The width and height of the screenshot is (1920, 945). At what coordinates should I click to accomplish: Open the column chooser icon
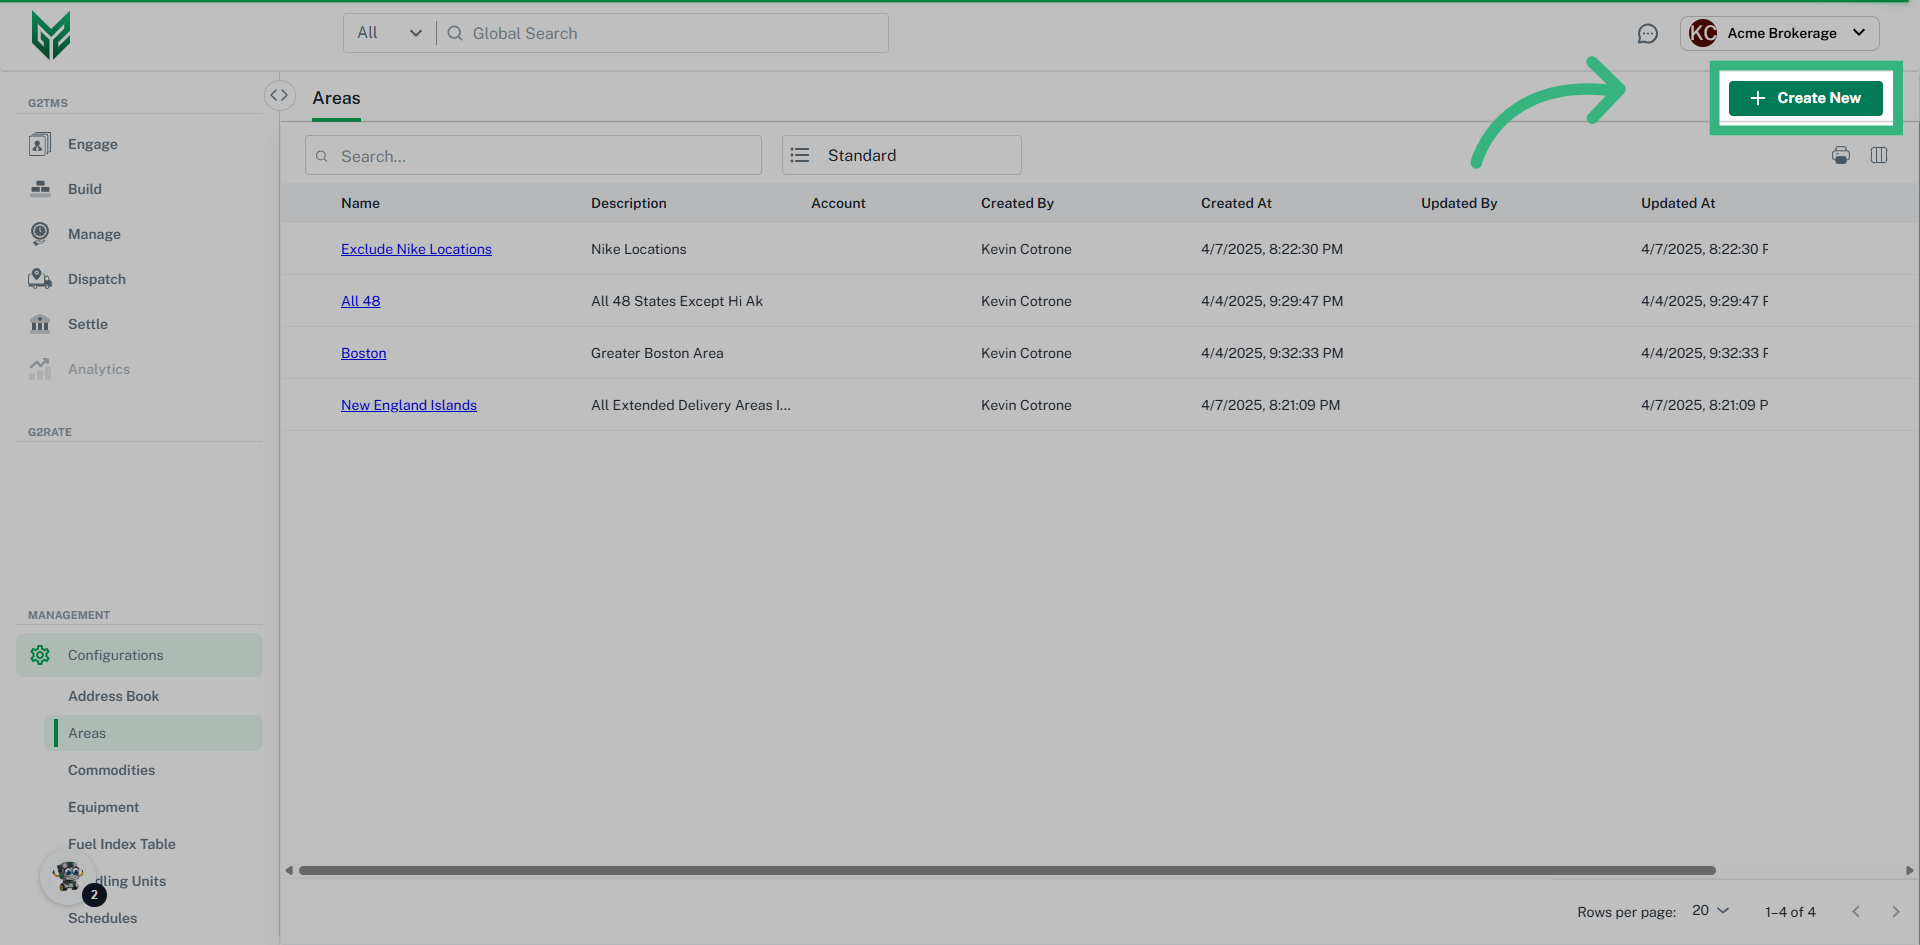[1879, 155]
